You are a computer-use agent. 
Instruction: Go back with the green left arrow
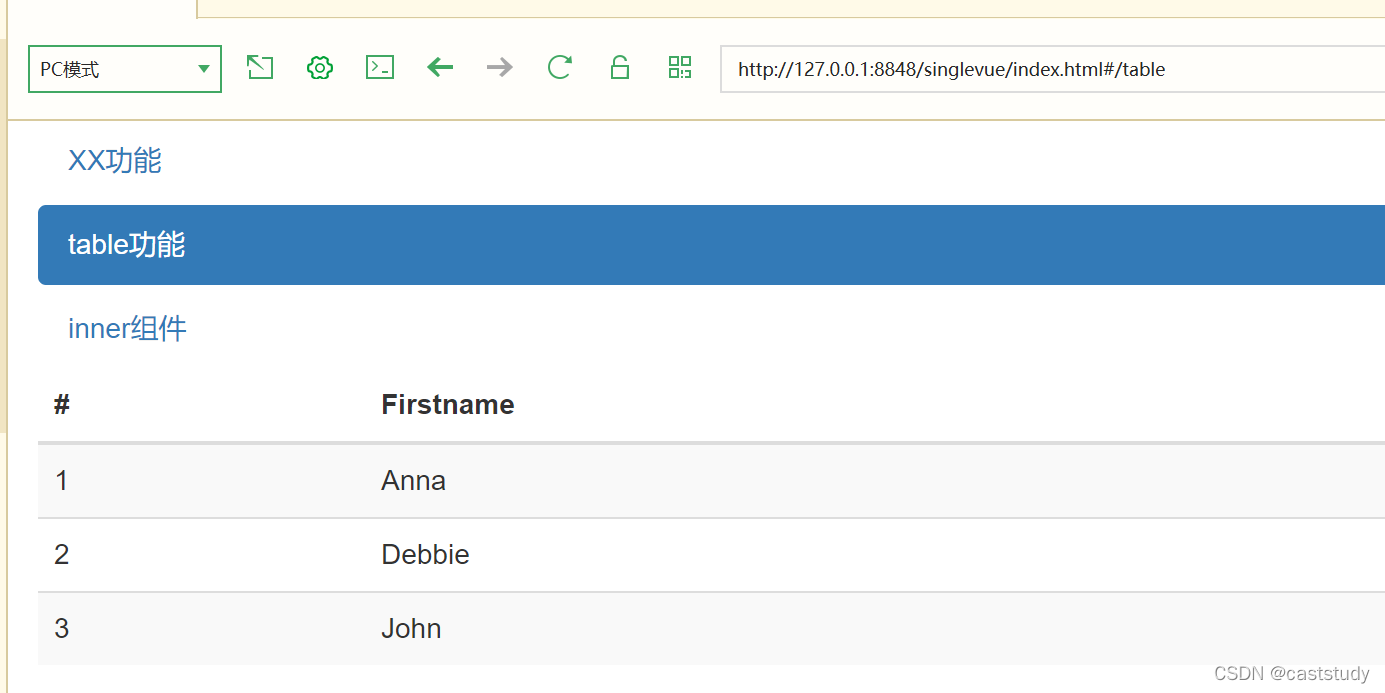[x=440, y=67]
